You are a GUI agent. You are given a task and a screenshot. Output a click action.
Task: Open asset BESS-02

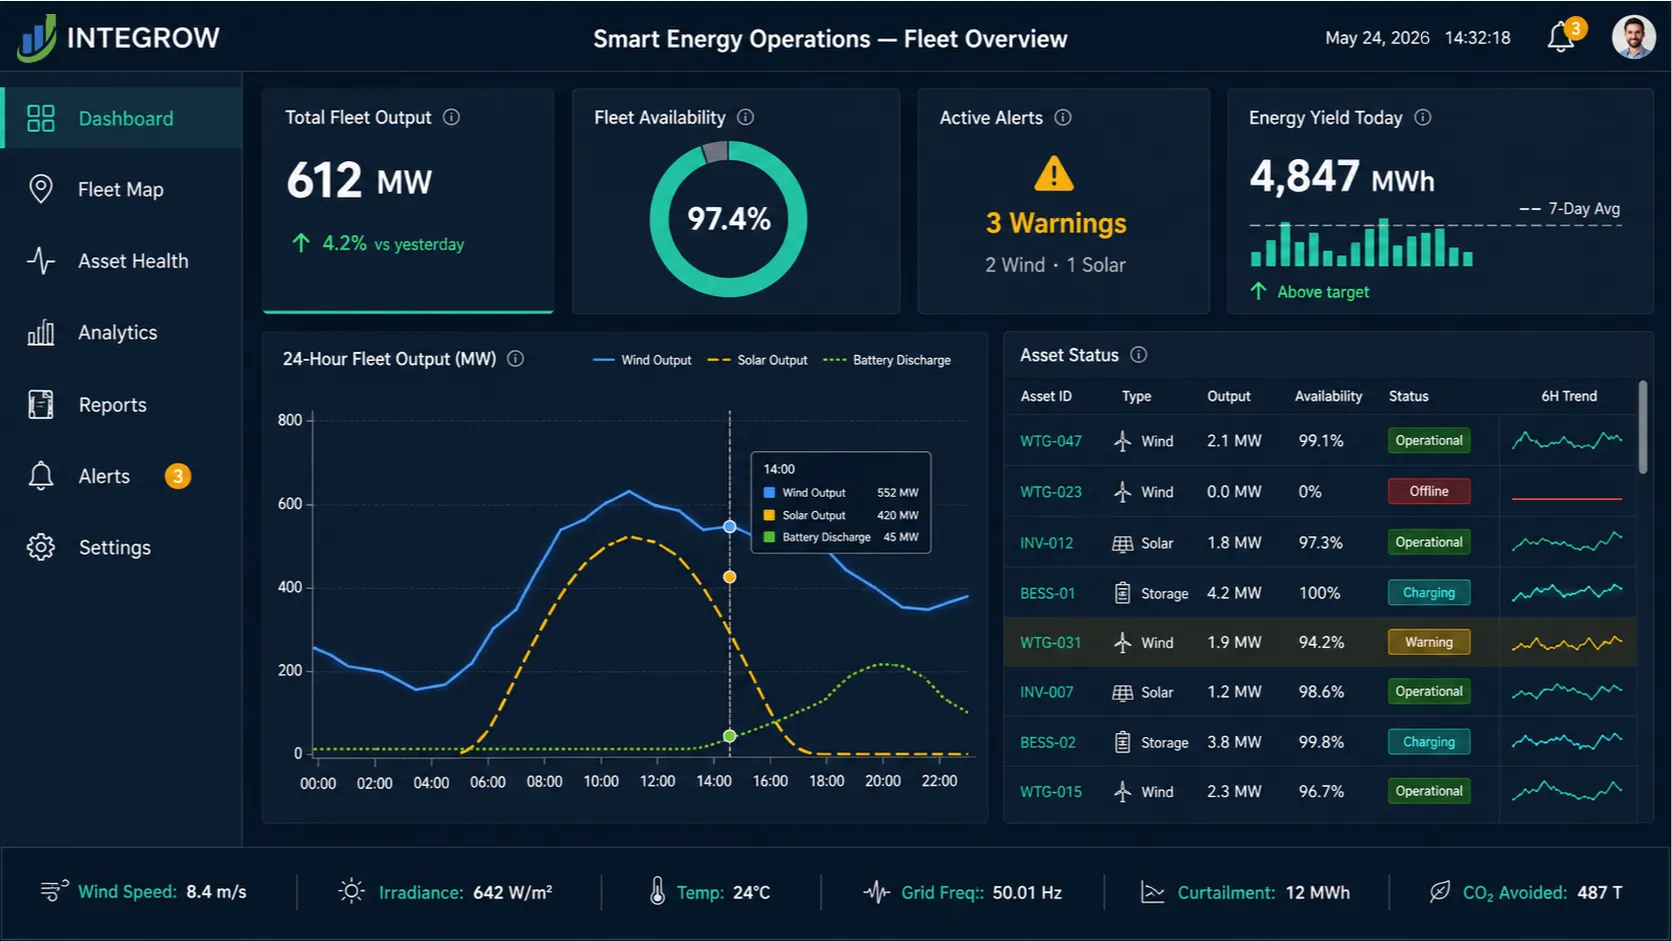(1047, 742)
